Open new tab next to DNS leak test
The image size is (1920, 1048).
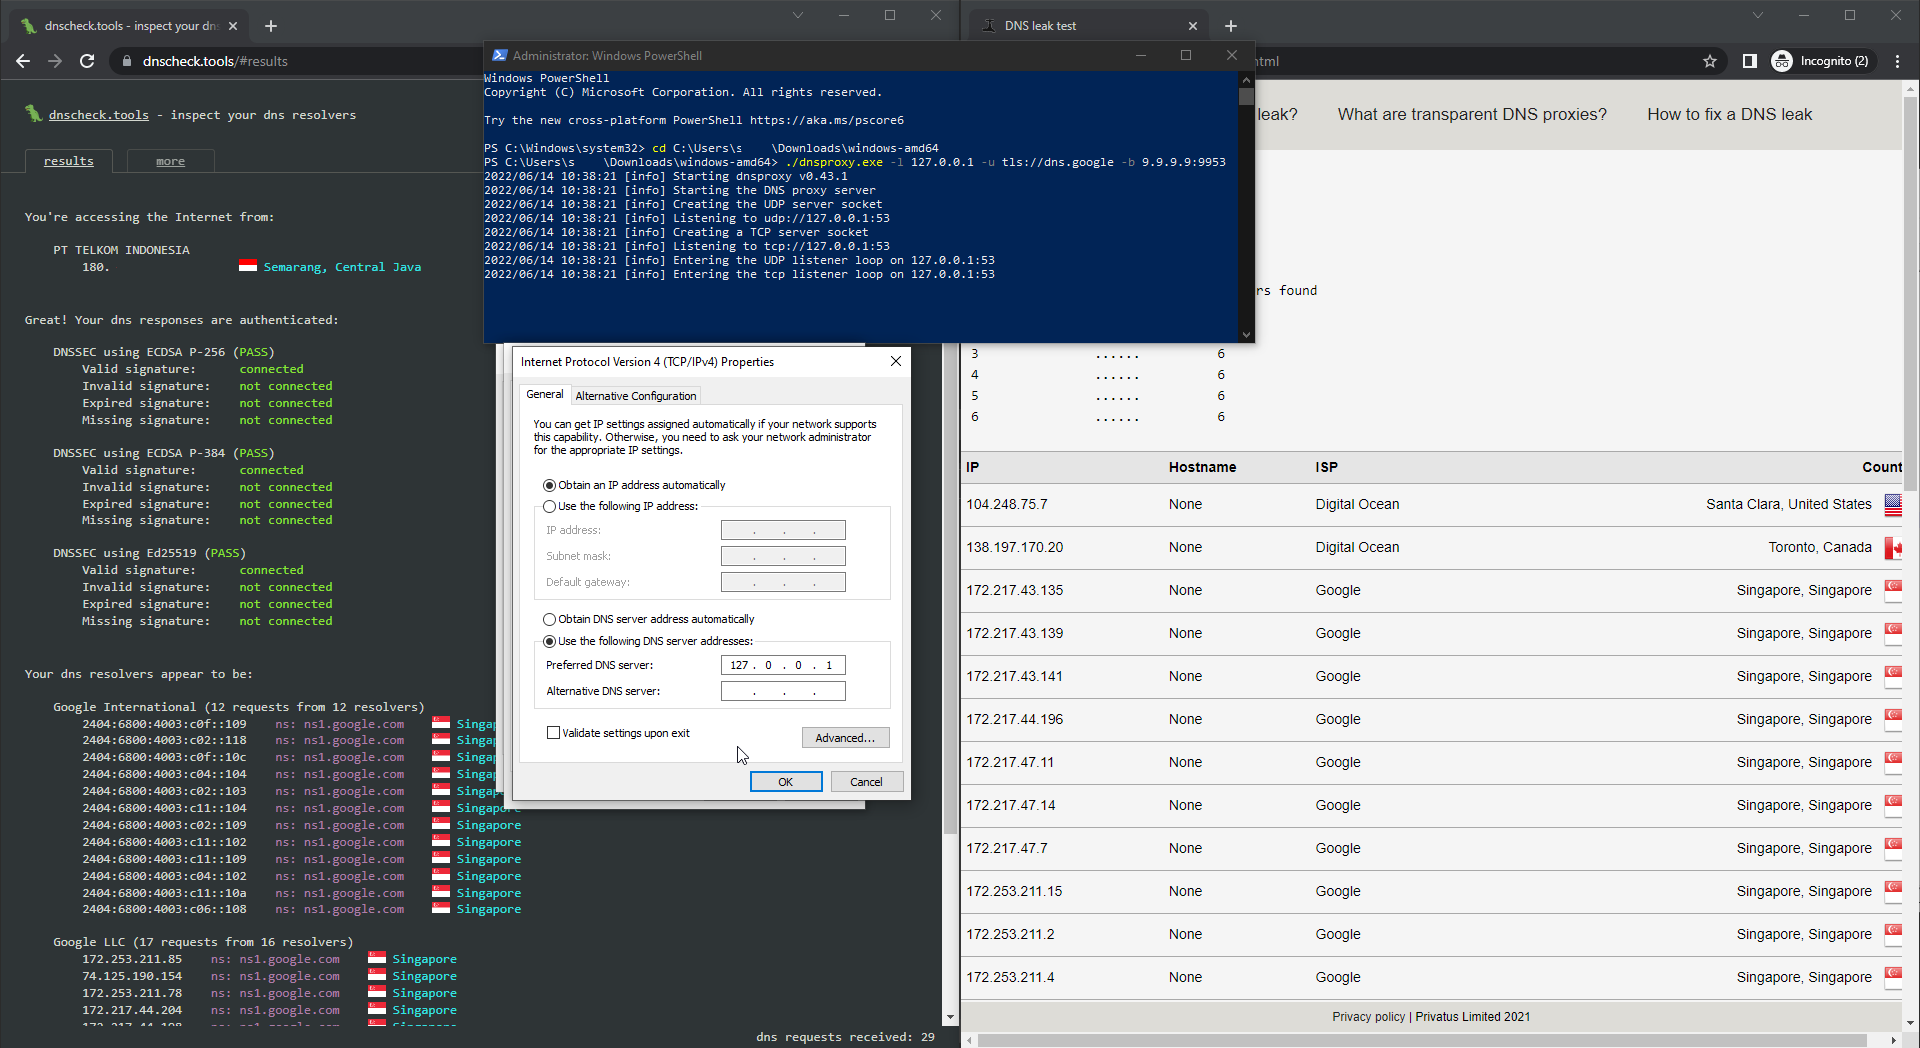[x=1231, y=26]
